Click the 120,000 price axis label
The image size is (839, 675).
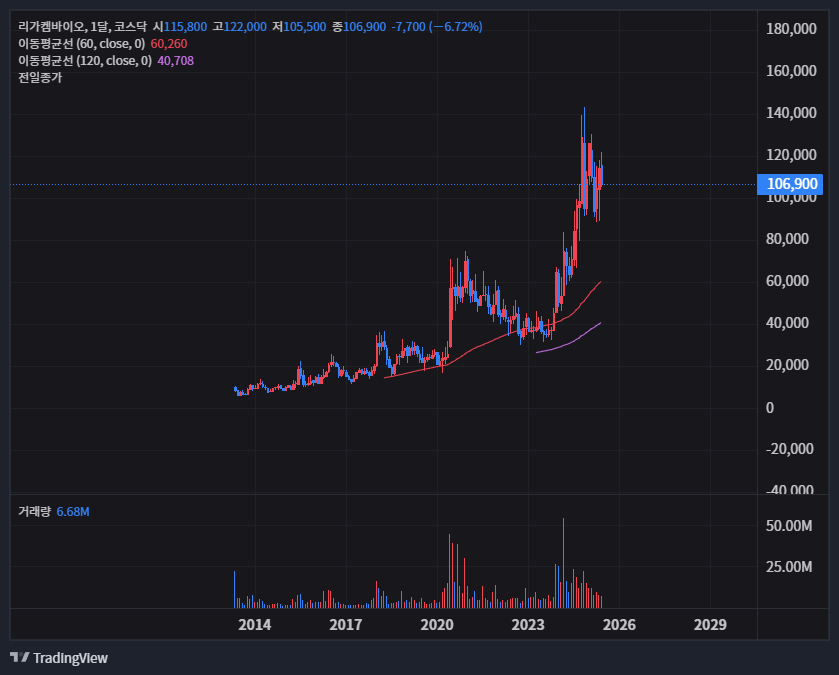[x=791, y=155]
